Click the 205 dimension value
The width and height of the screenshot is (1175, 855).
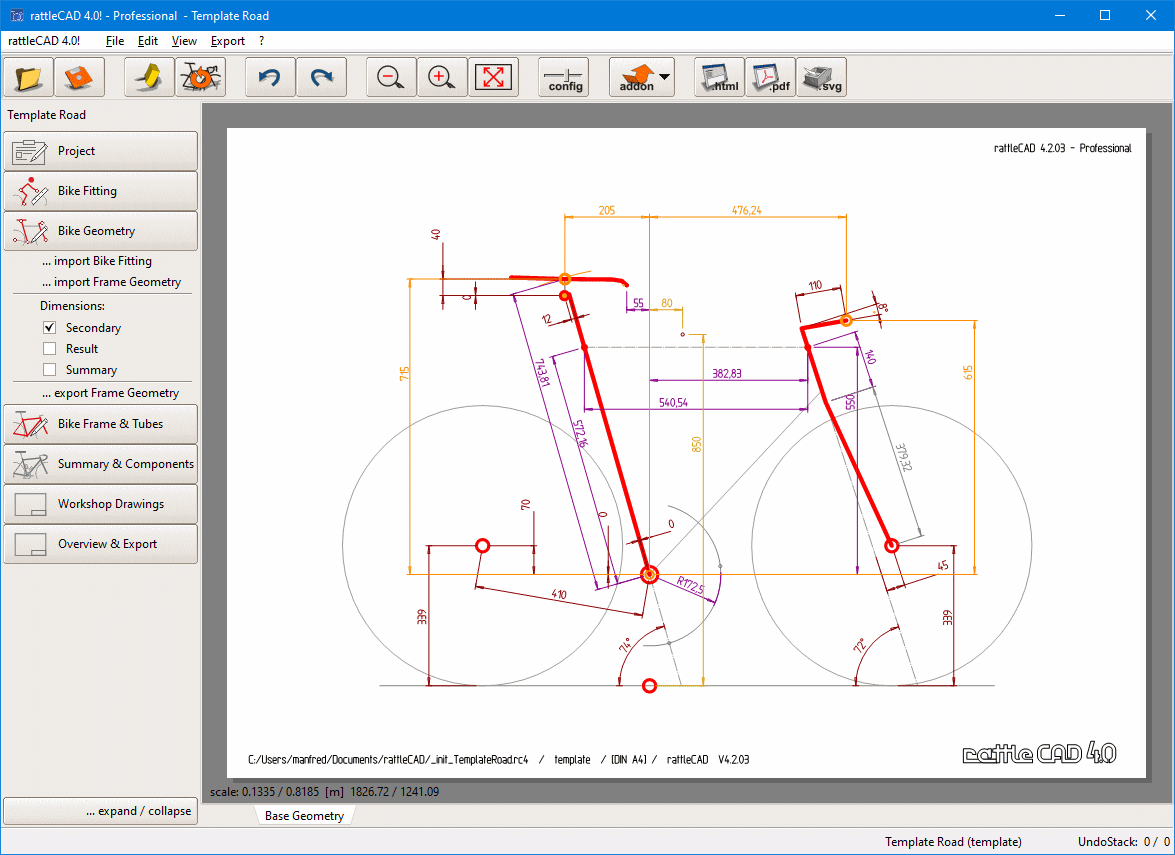point(606,211)
